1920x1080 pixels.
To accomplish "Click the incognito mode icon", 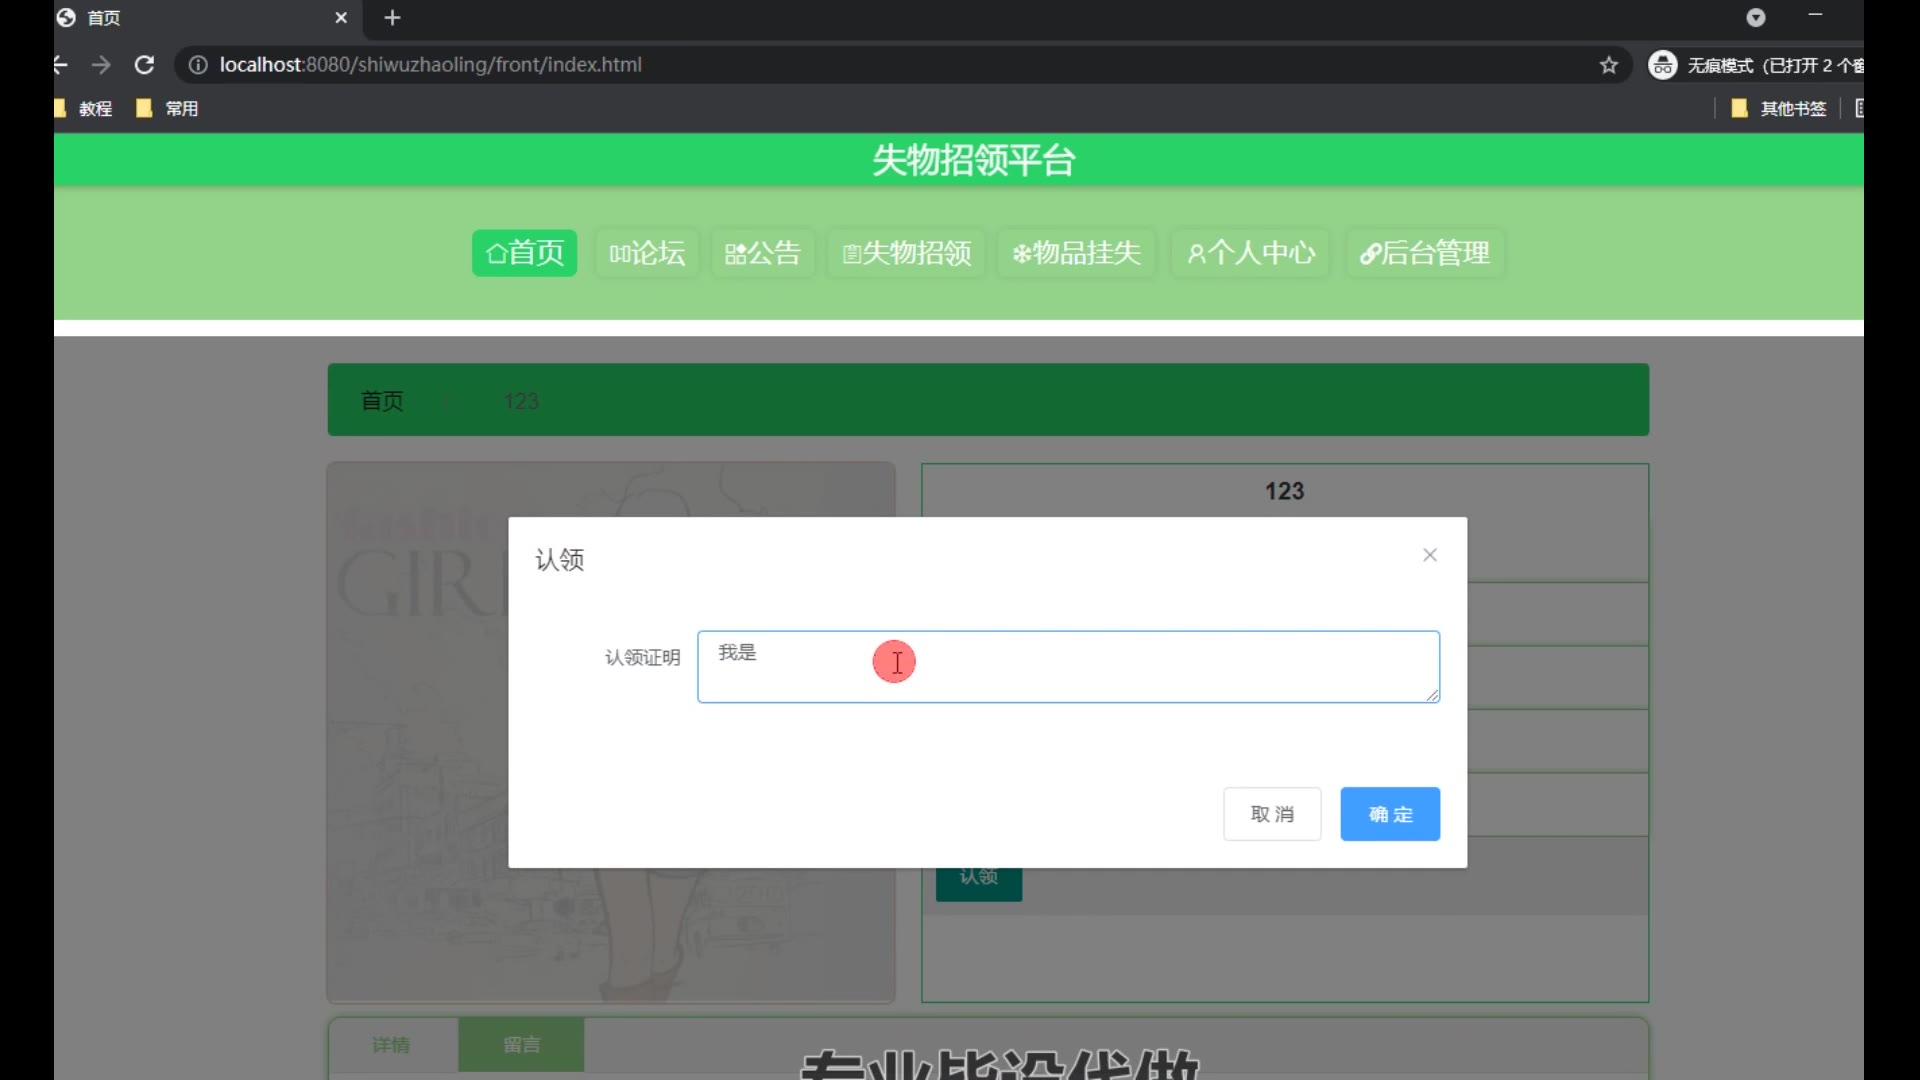I will pyautogui.click(x=1662, y=65).
